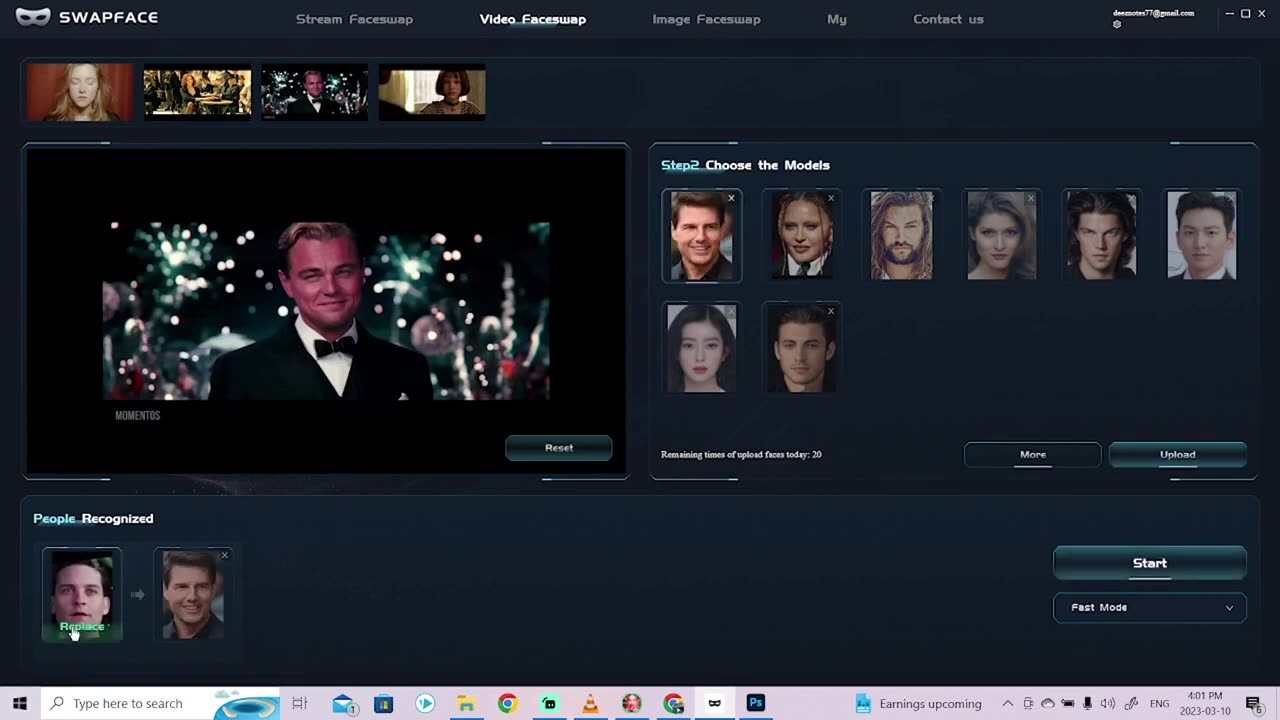Click Replace on the recognized DiCaprio face
Viewport: 1280px width, 720px height.
tap(81, 626)
